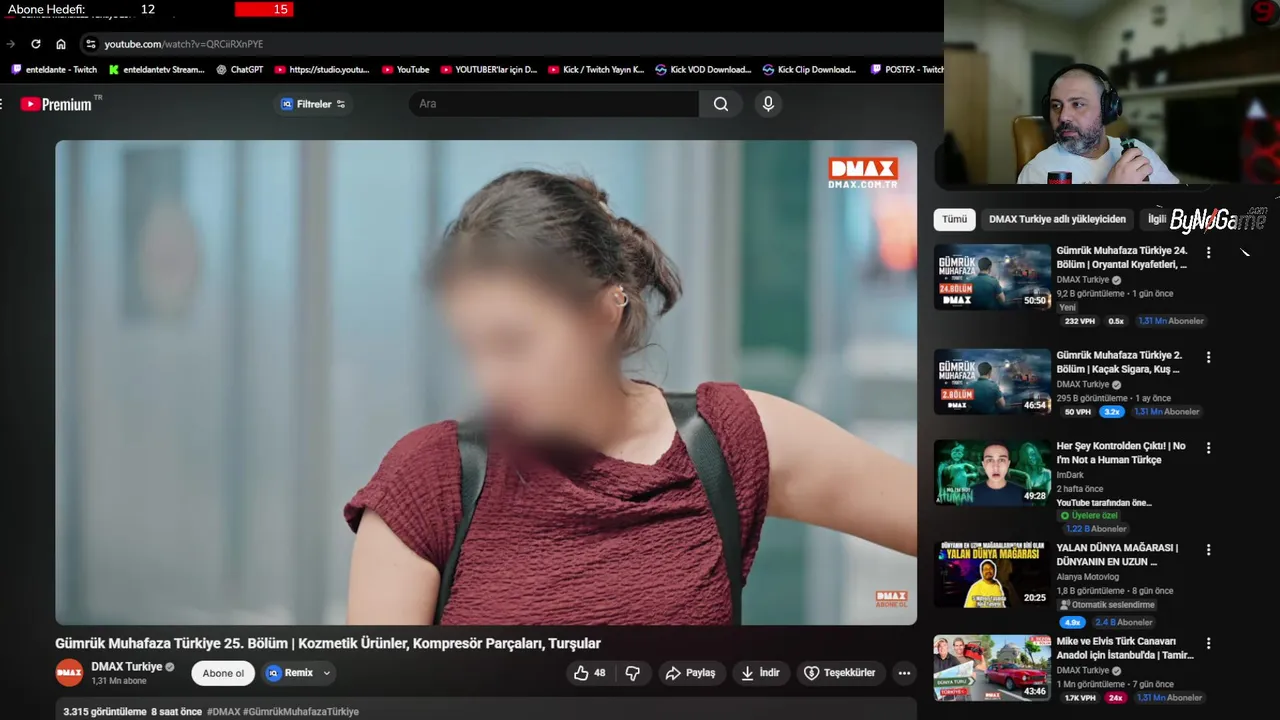Open the YALAN DÜNYA MAĞARASI title

(1117, 555)
